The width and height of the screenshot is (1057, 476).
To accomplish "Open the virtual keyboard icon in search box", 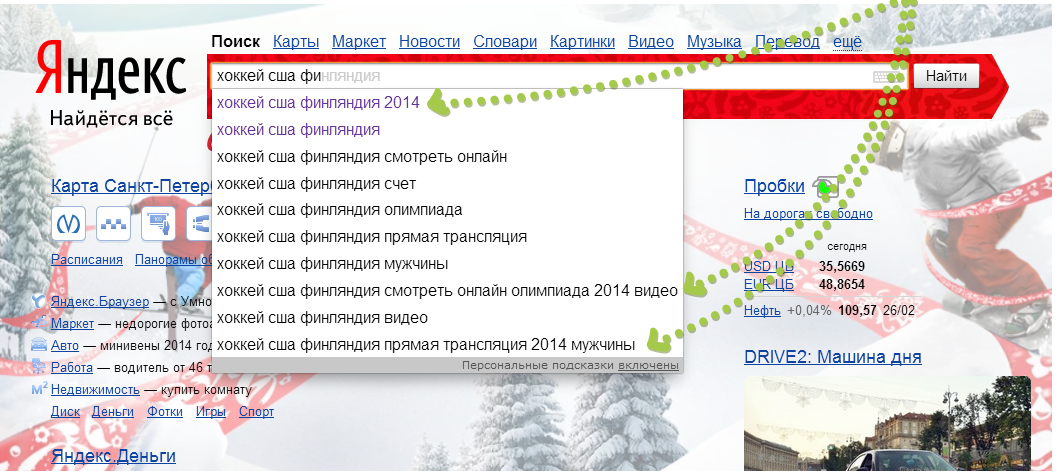I will [x=885, y=77].
